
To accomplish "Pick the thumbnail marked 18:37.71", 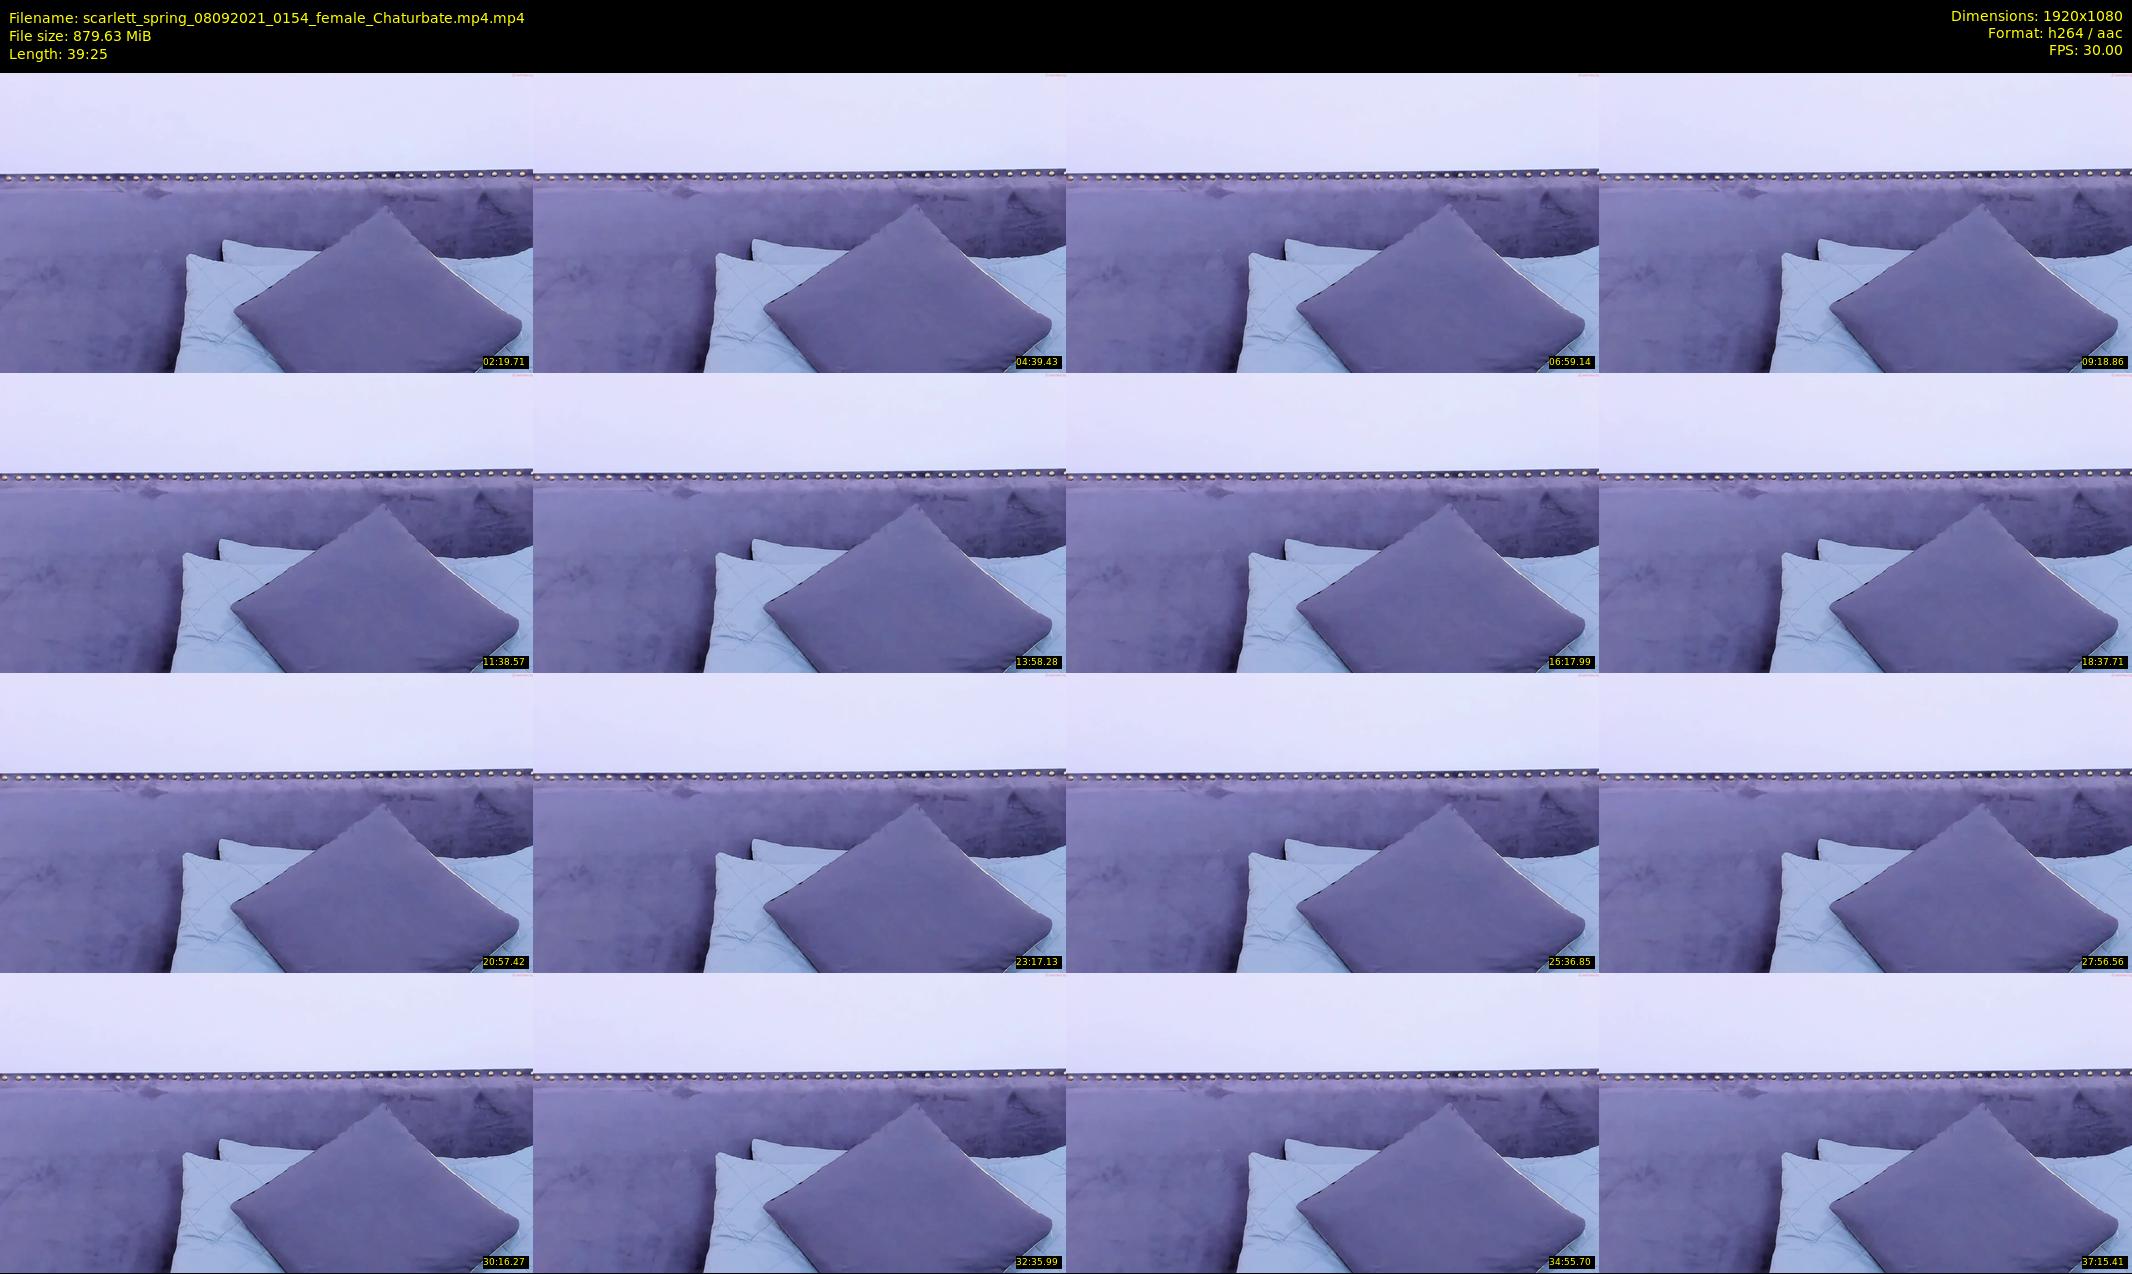I will pos(1865,522).
